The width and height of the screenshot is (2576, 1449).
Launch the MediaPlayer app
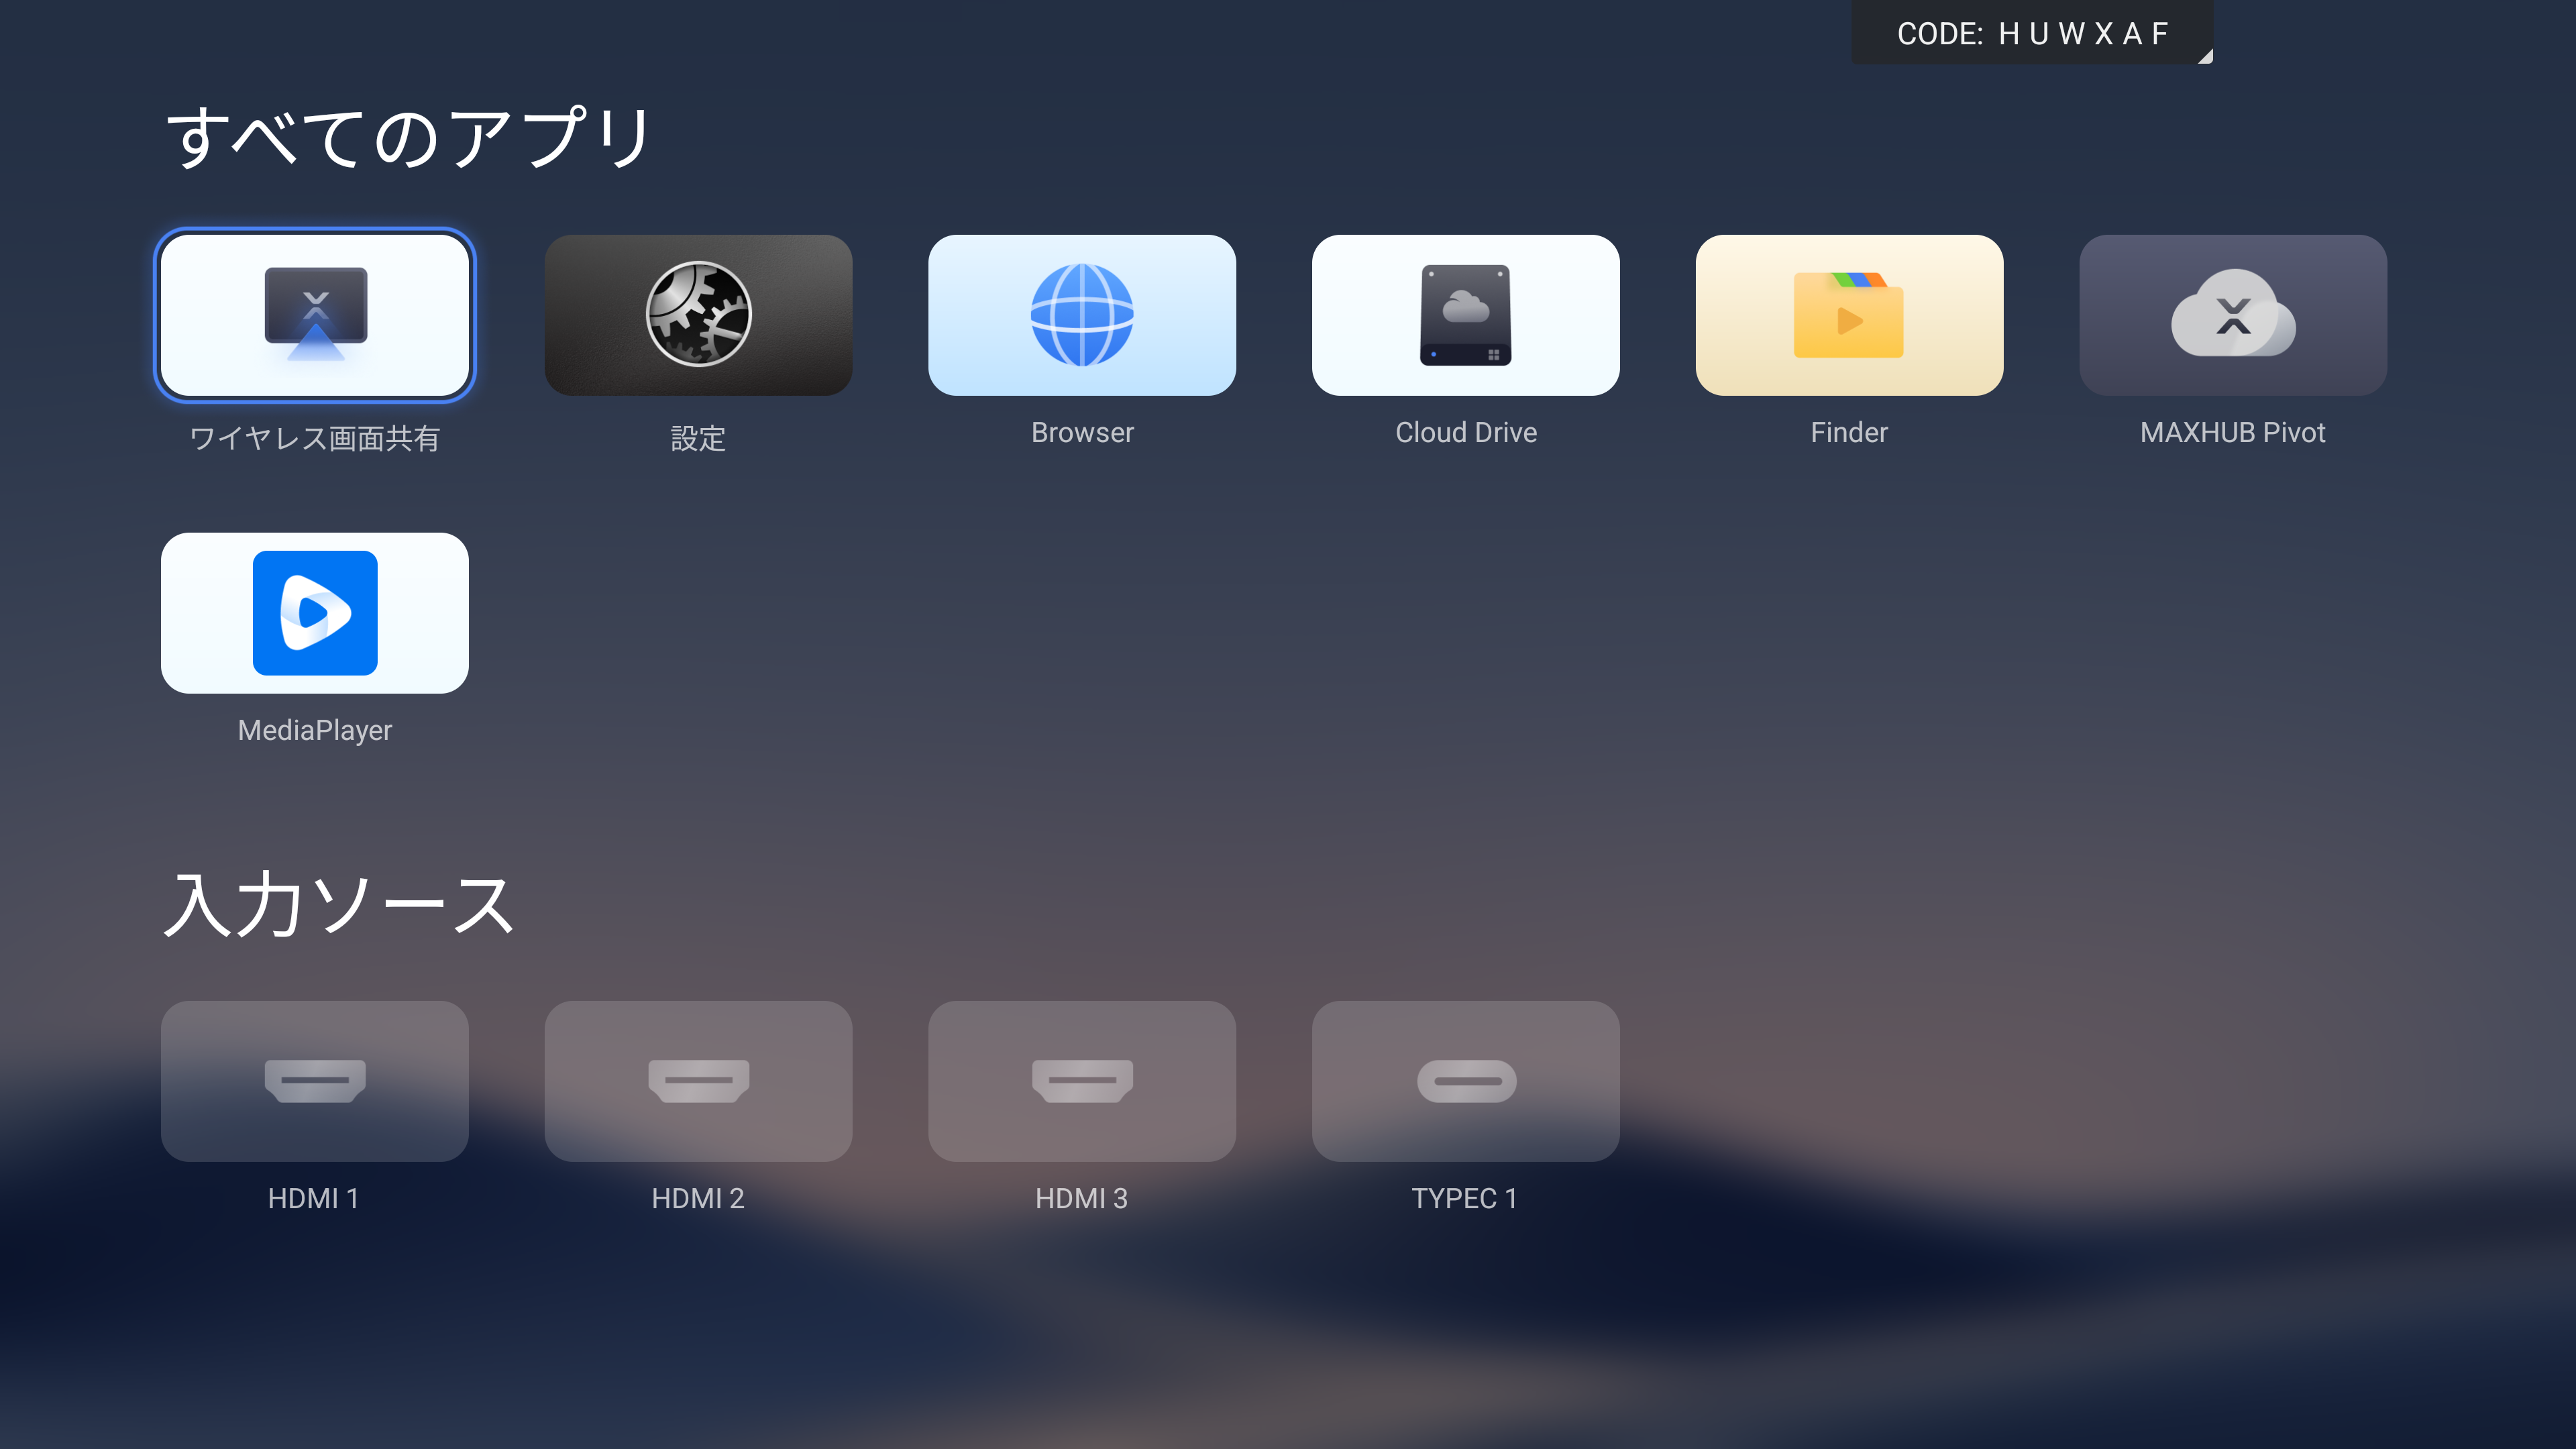tap(314, 612)
